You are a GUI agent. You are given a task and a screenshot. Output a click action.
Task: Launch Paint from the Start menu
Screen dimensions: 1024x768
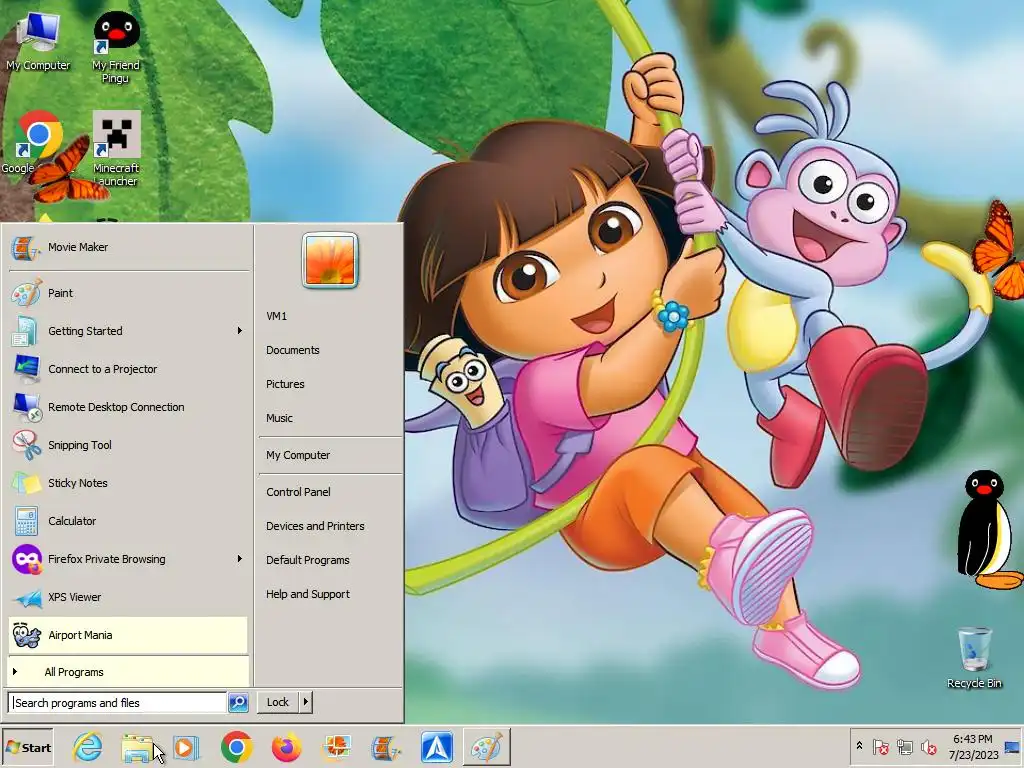pos(129,293)
